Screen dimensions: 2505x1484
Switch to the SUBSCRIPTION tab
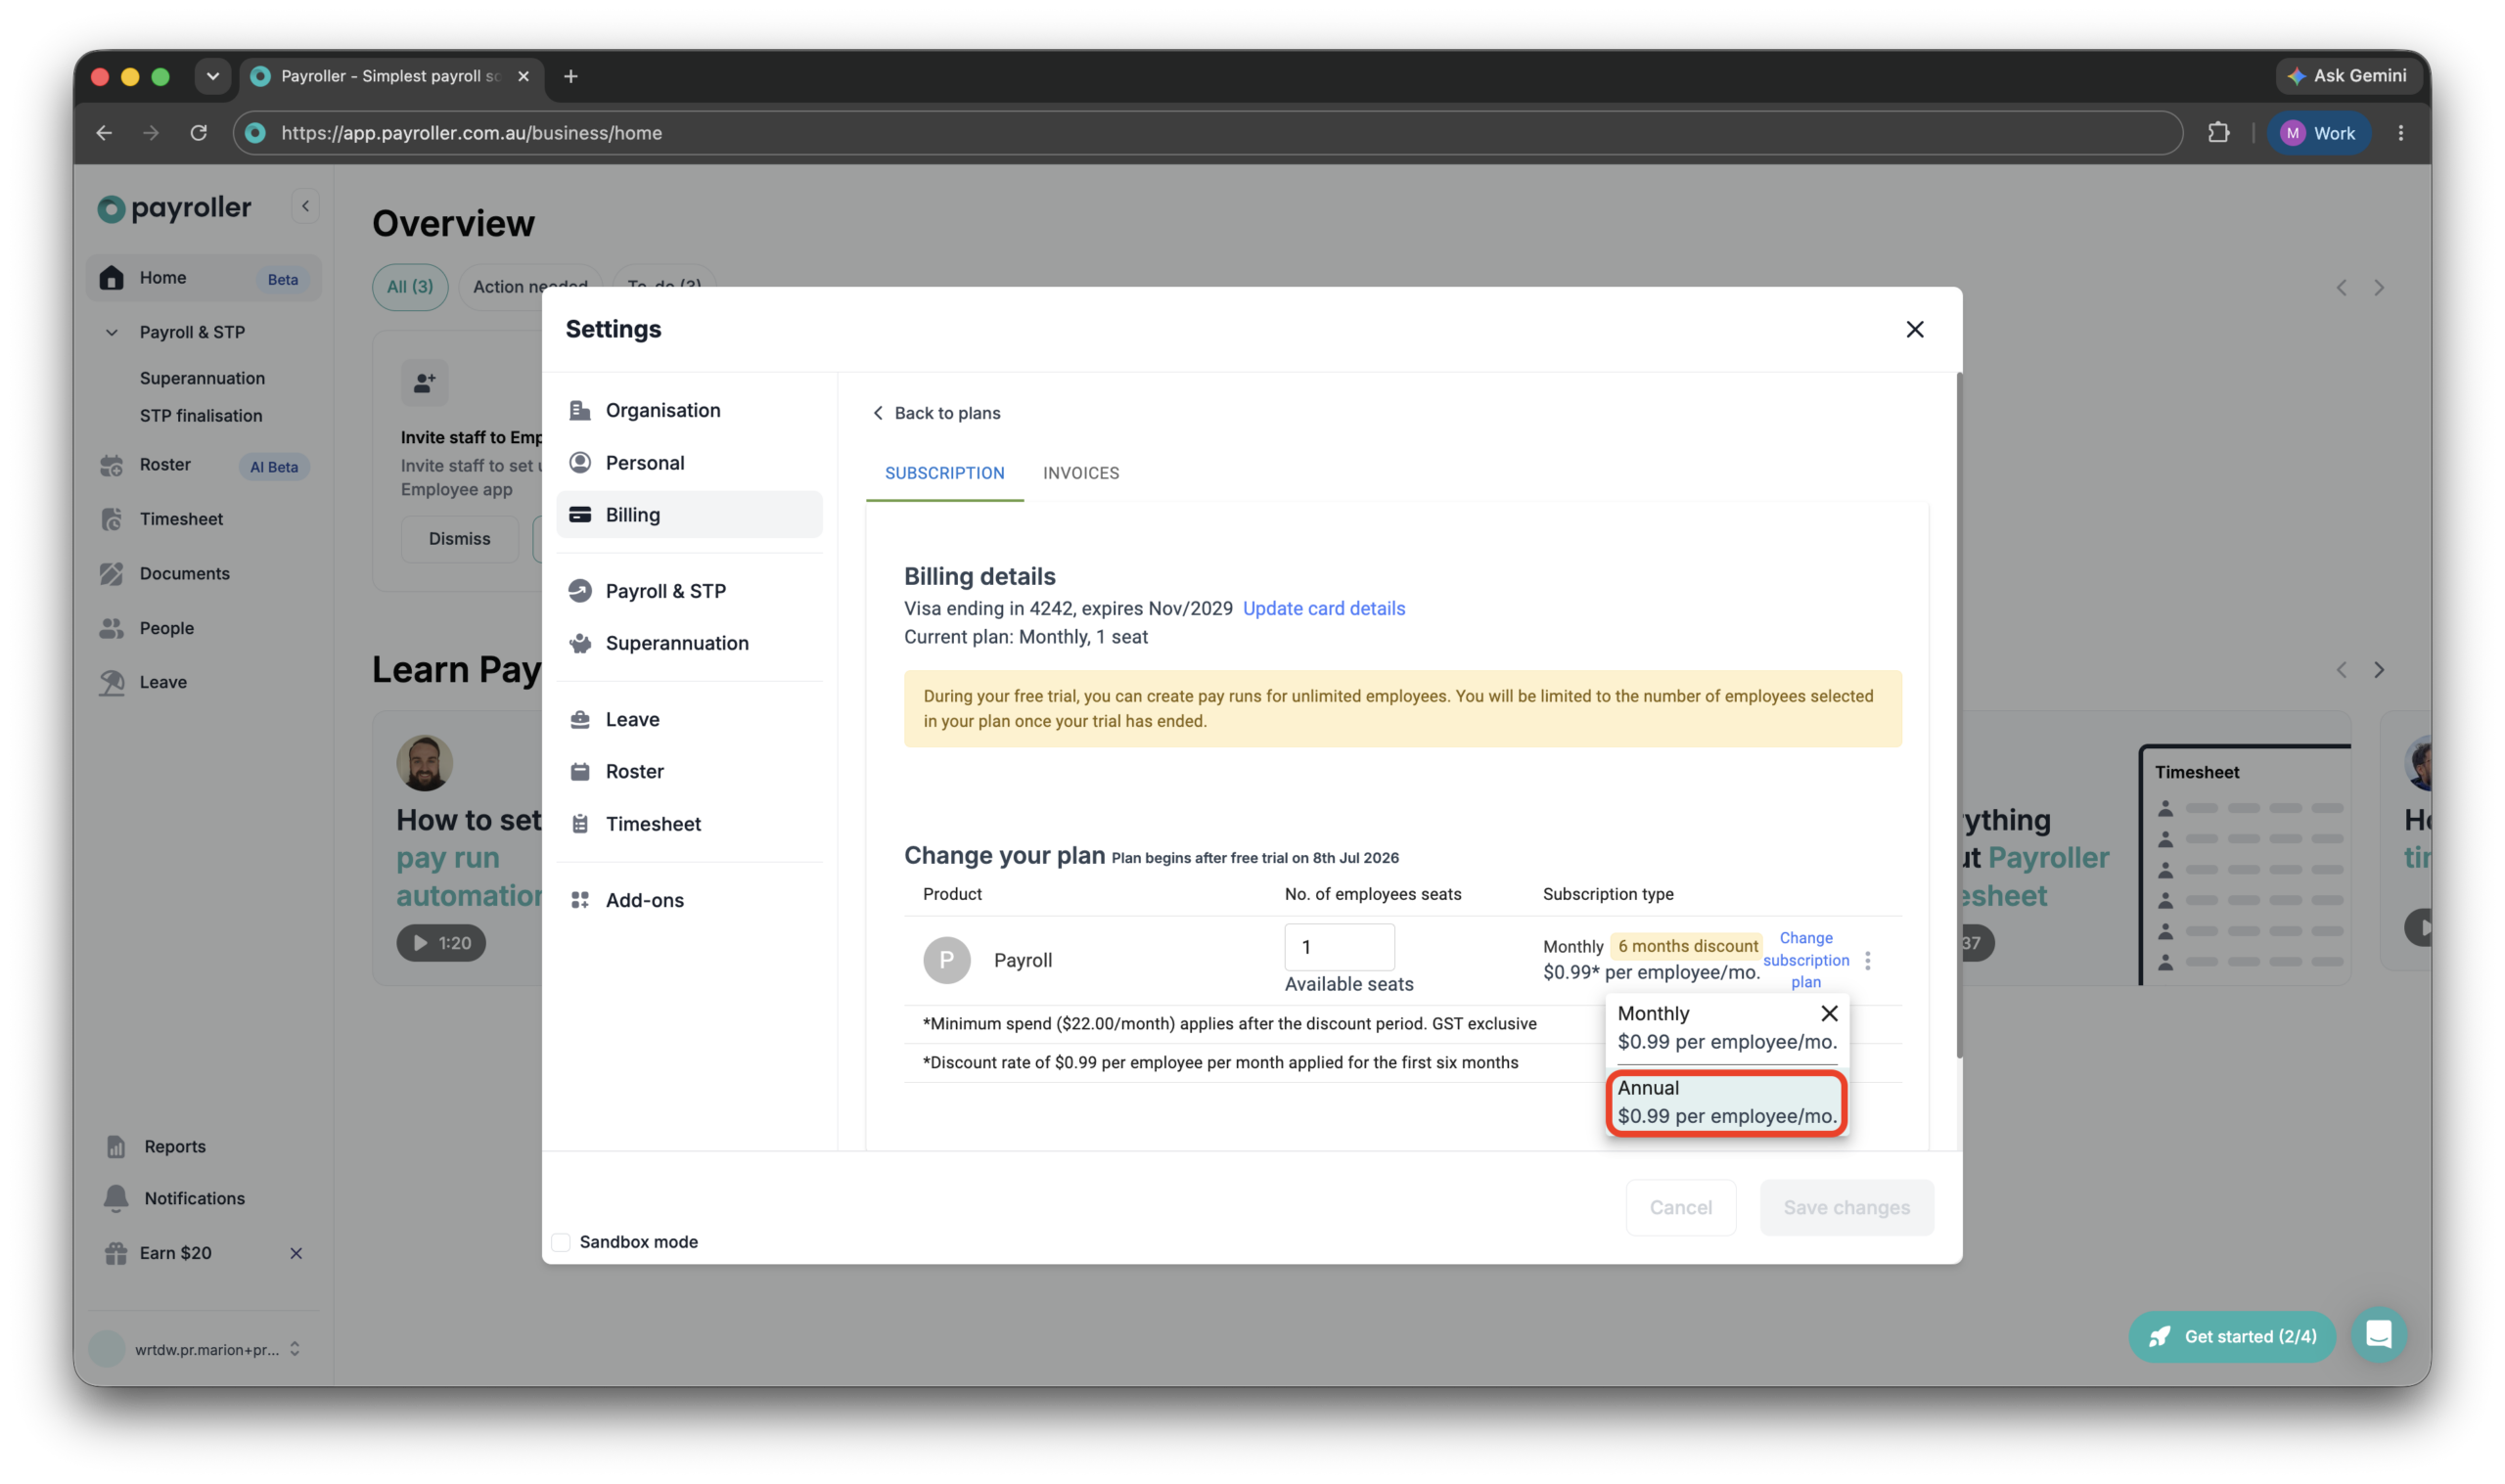943,472
